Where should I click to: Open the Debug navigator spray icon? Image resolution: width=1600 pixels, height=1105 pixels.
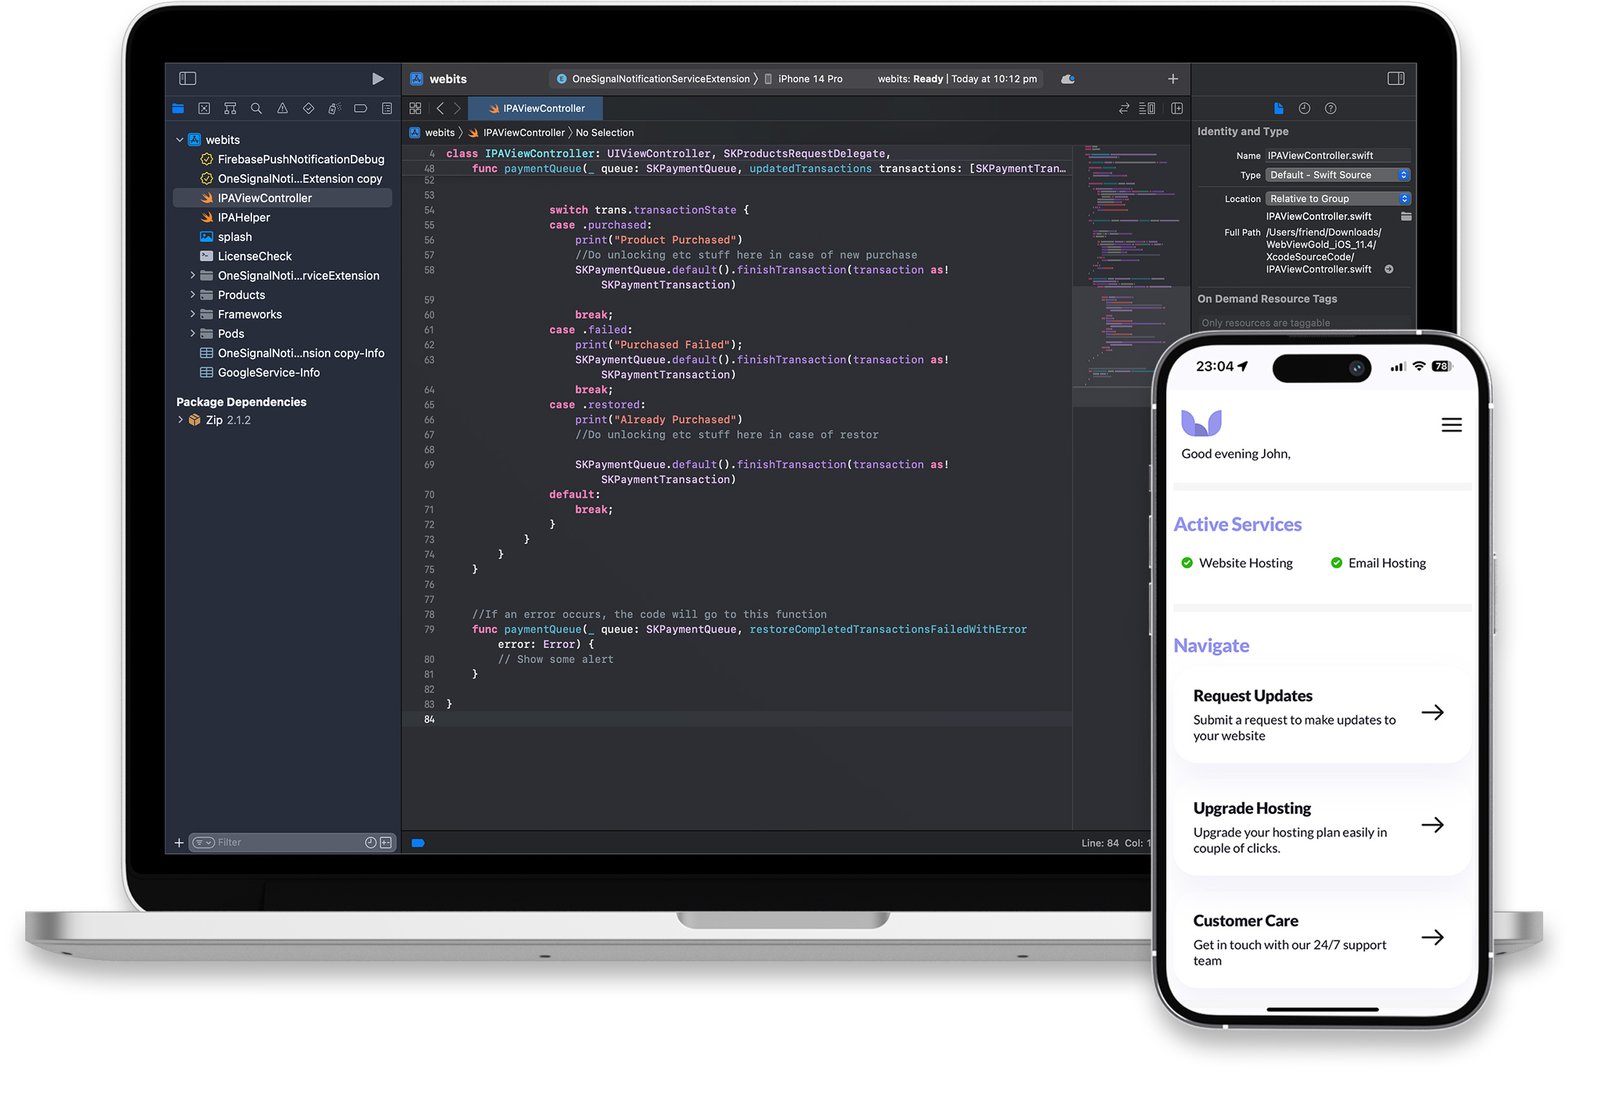pos(334,108)
